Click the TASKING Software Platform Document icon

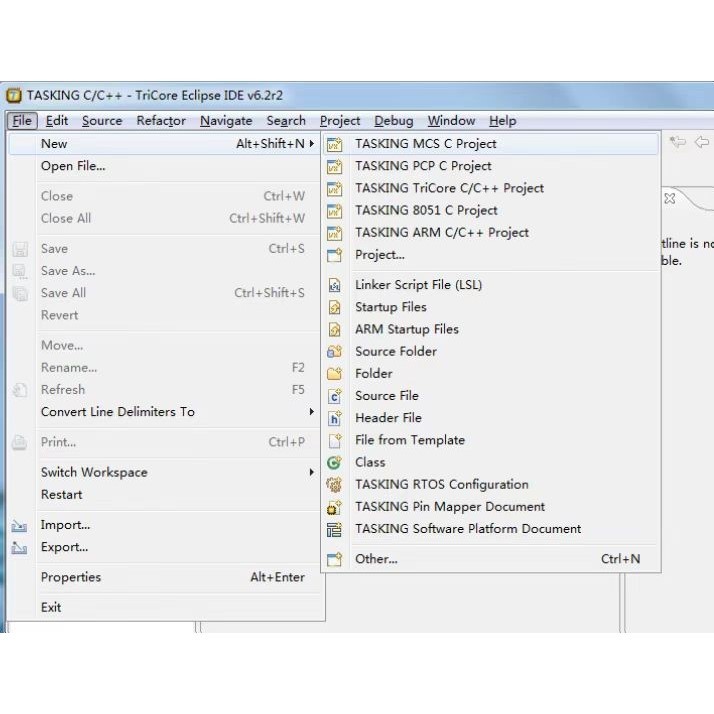(334, 529)
